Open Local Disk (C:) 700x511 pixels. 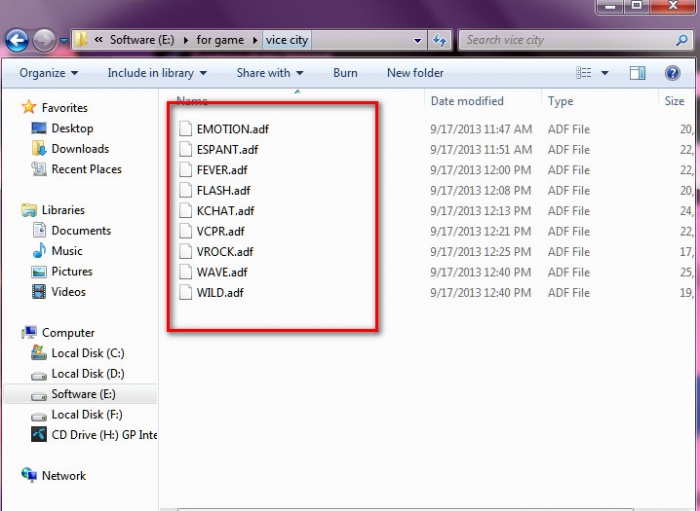tap(88, 353)
